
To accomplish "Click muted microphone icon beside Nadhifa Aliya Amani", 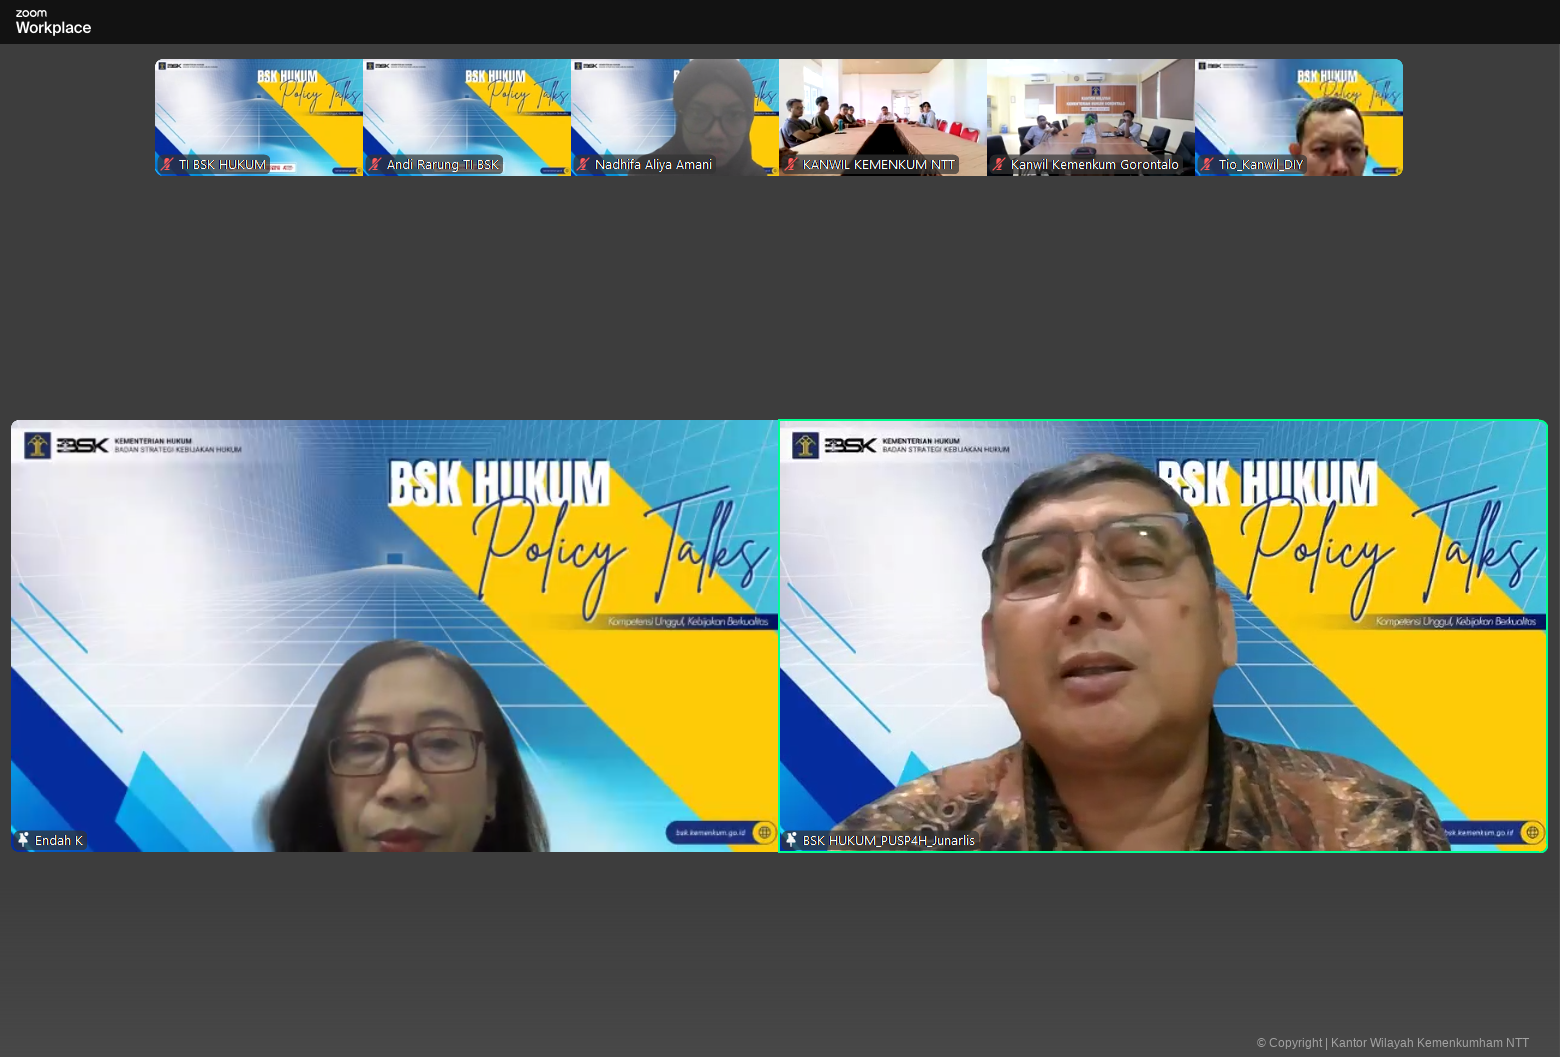I will (x=583, y=165).
